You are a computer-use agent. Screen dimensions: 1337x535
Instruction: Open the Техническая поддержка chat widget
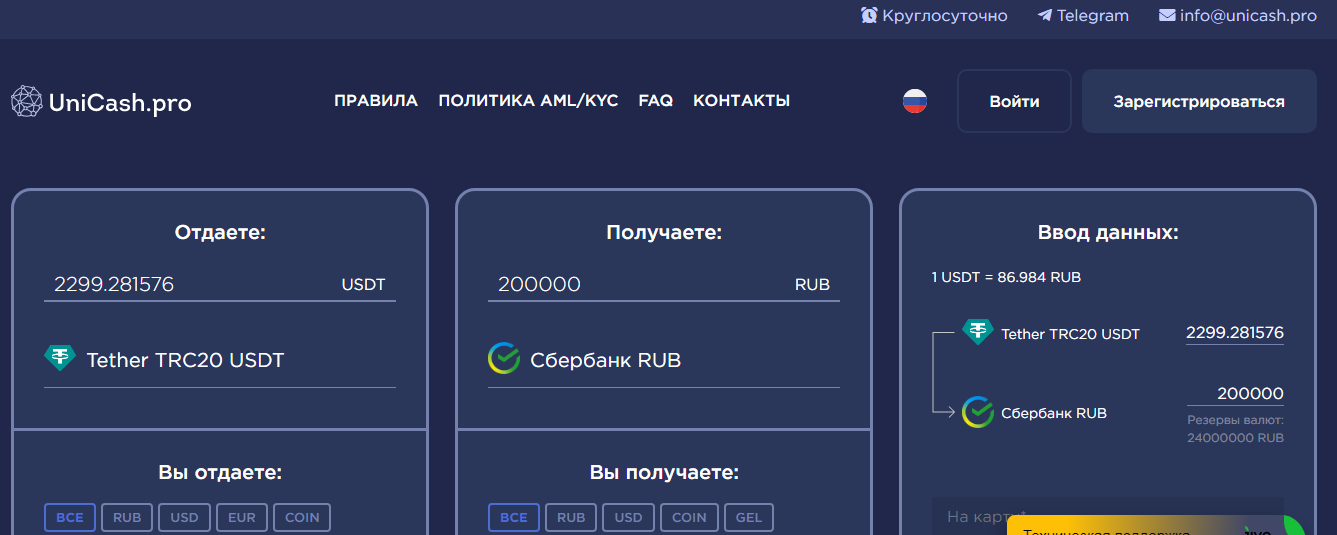[1155, 525]
